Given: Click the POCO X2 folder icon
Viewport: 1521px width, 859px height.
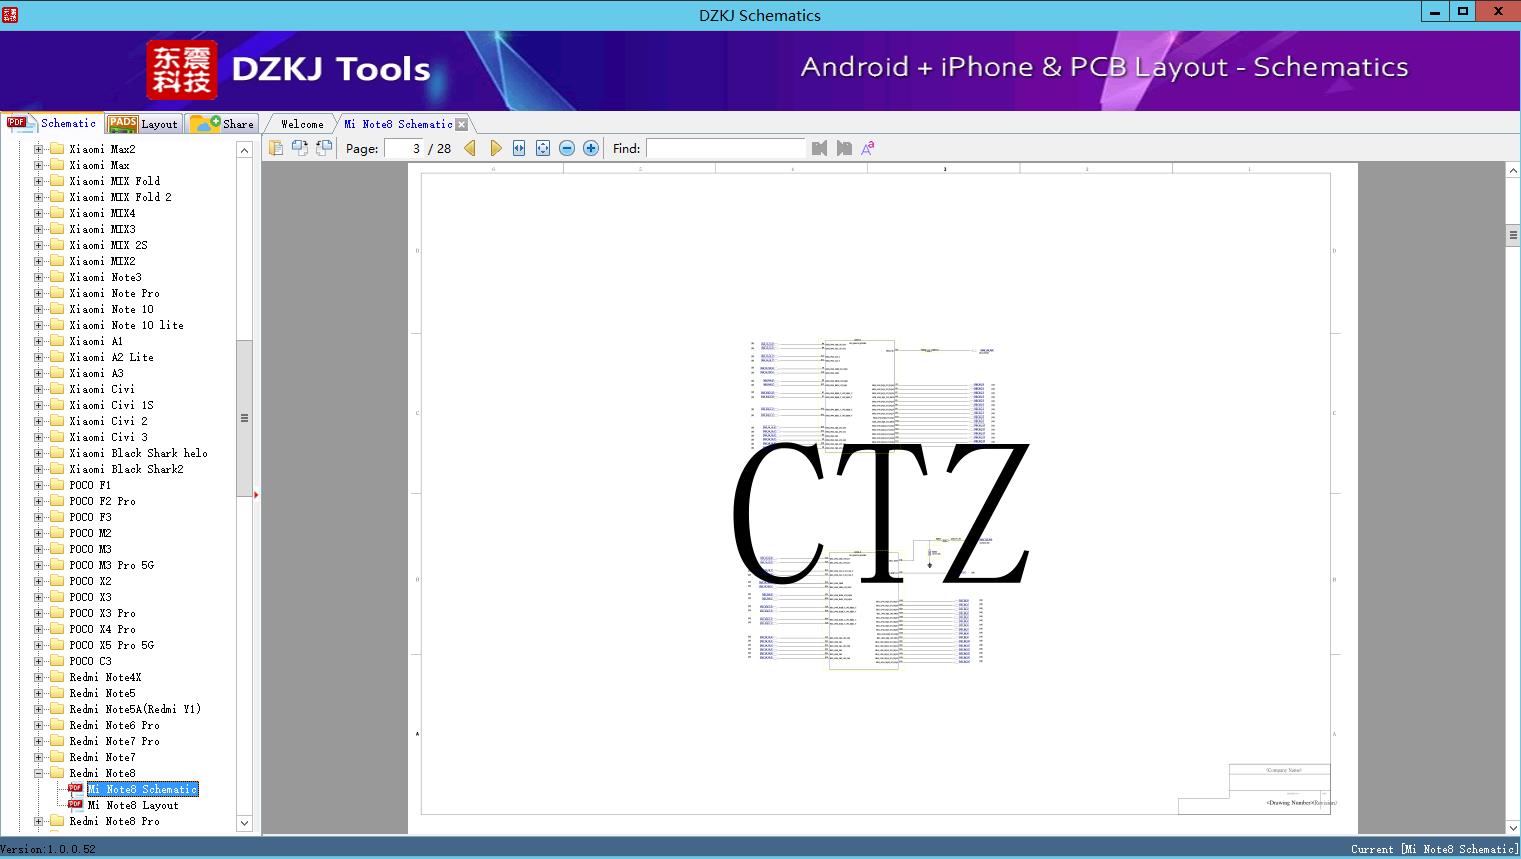Looking at the screenshot, I should 57,581.
